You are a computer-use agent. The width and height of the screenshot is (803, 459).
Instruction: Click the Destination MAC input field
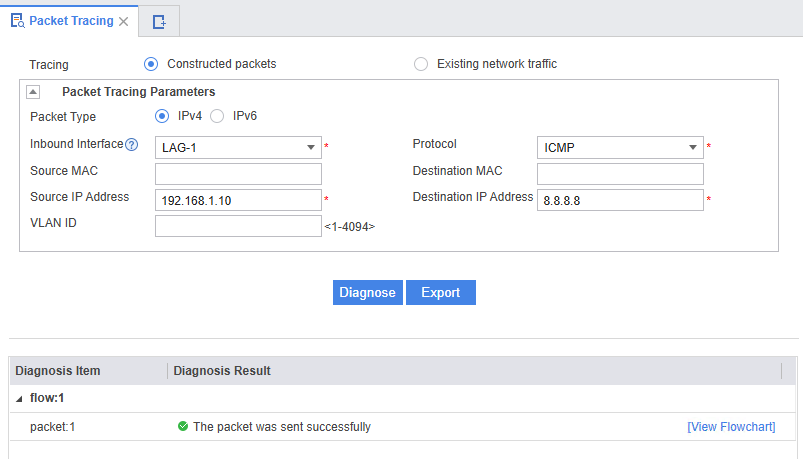[620, 174]
